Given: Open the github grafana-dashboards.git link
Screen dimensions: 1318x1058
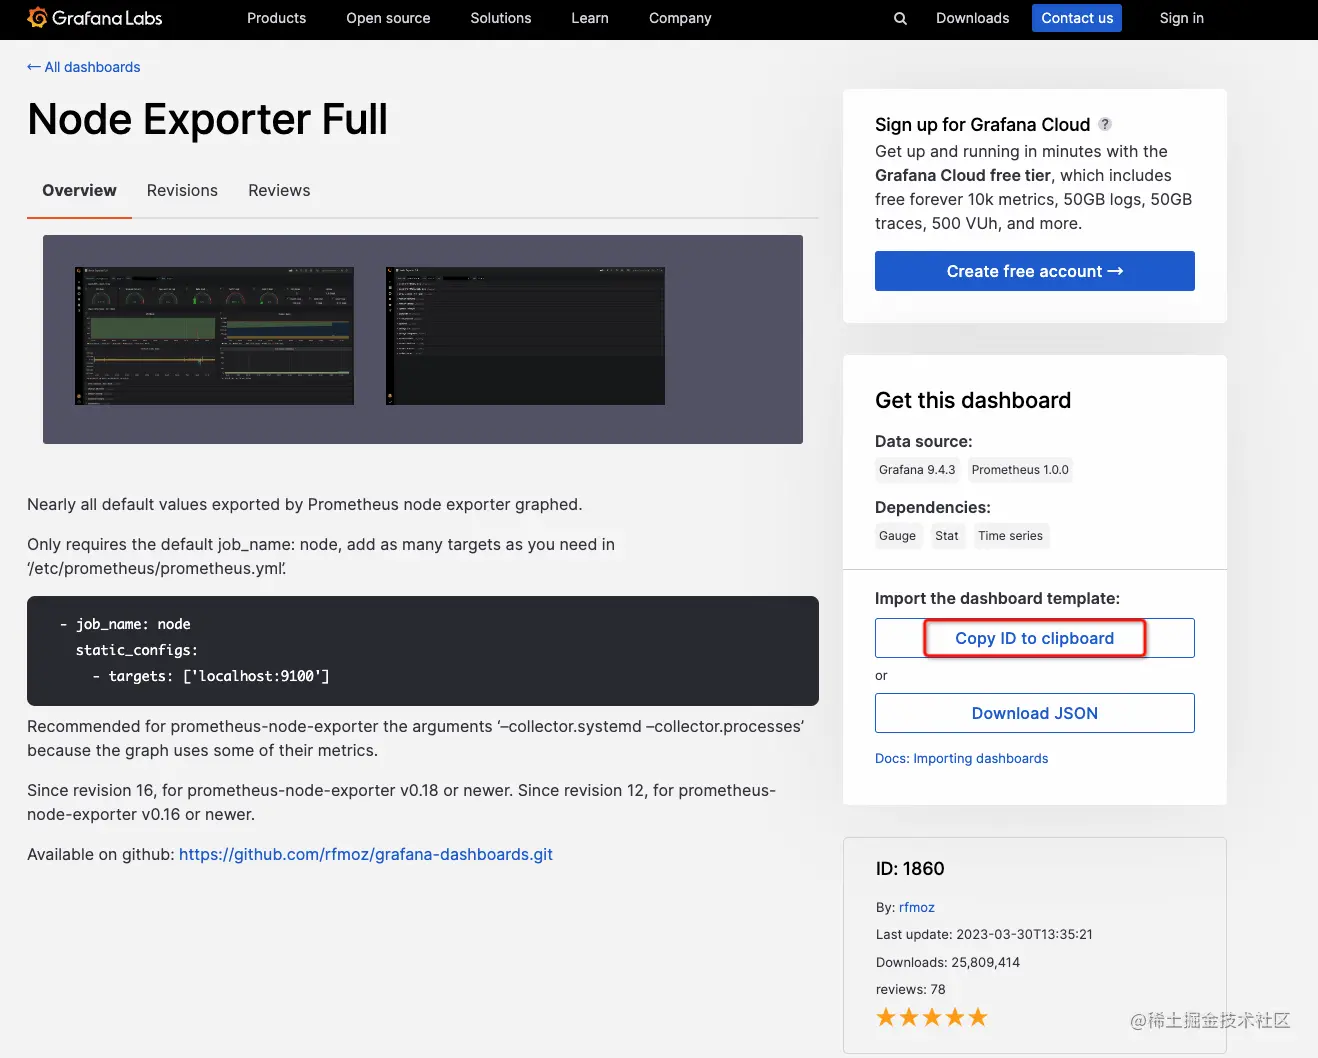Looking at the screenshot, I should pos(366,854).
